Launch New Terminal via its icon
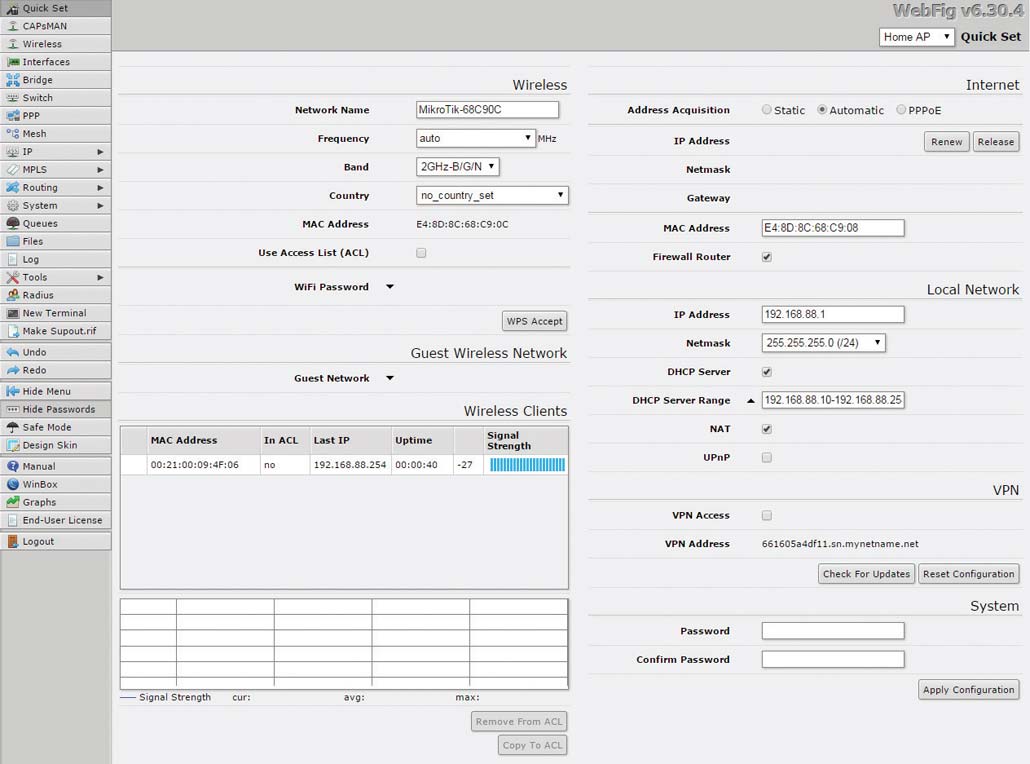This screenshot has width=1030, height=764. (12, 313)
